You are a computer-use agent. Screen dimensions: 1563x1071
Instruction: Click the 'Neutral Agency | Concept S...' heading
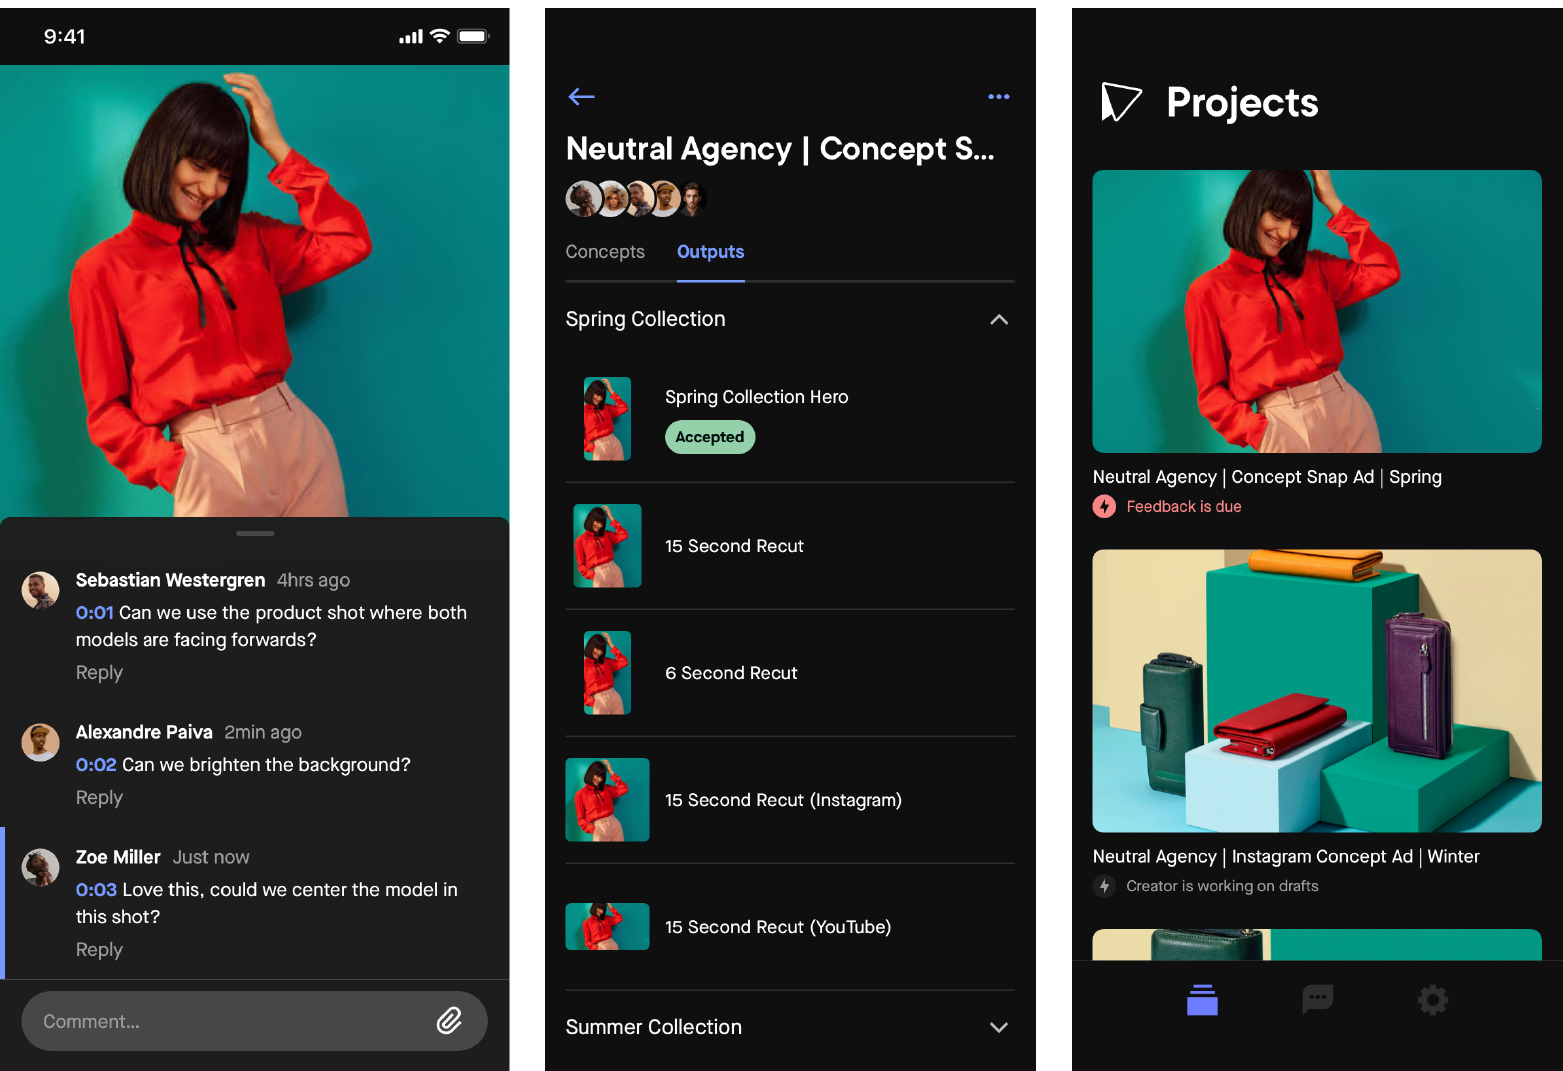click(780, 149)
